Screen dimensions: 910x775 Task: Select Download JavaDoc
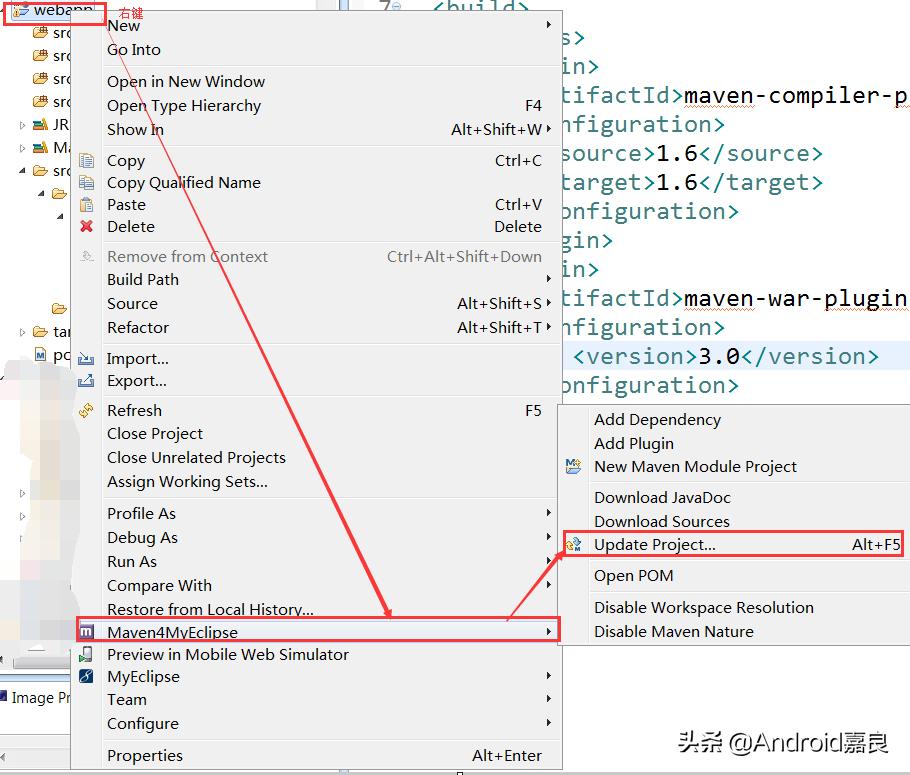[734, 498]
